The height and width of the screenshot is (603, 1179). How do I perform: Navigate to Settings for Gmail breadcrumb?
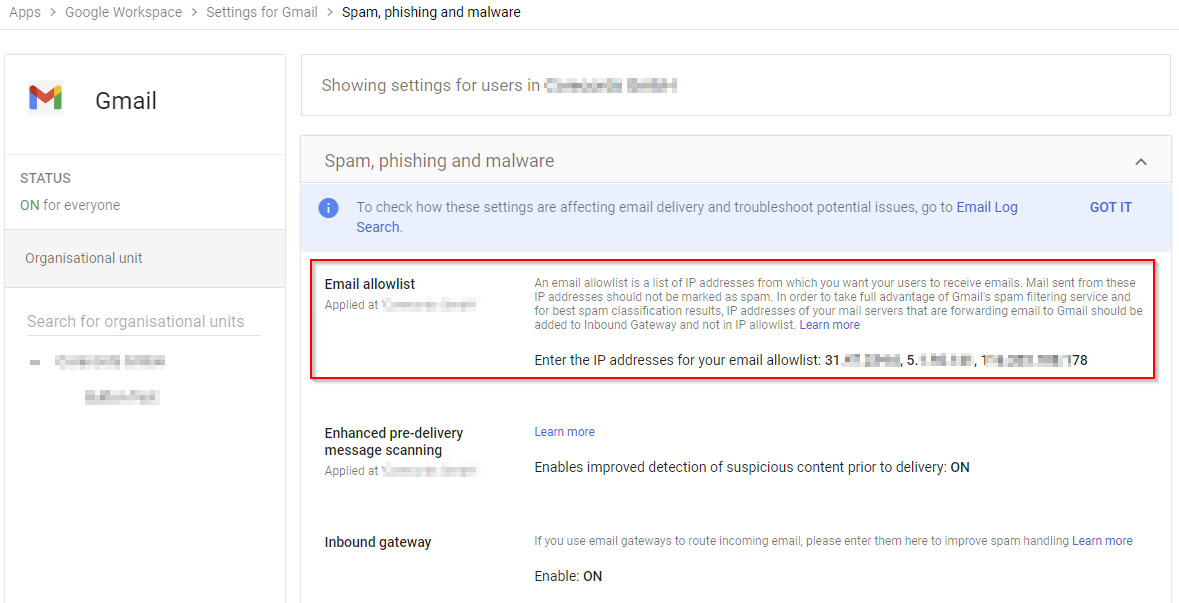tap(262, 13)
